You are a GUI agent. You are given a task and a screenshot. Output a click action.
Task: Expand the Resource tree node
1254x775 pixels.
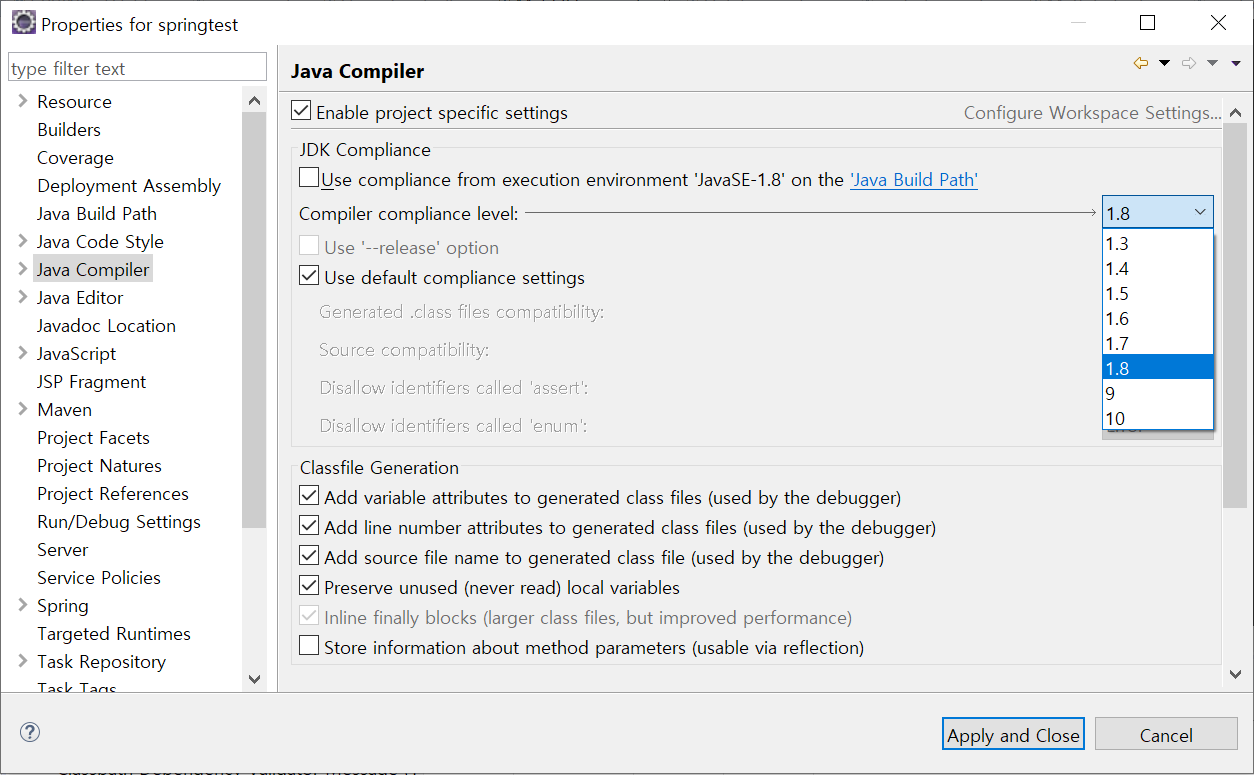pyautogui.click(x=22, y=101)
